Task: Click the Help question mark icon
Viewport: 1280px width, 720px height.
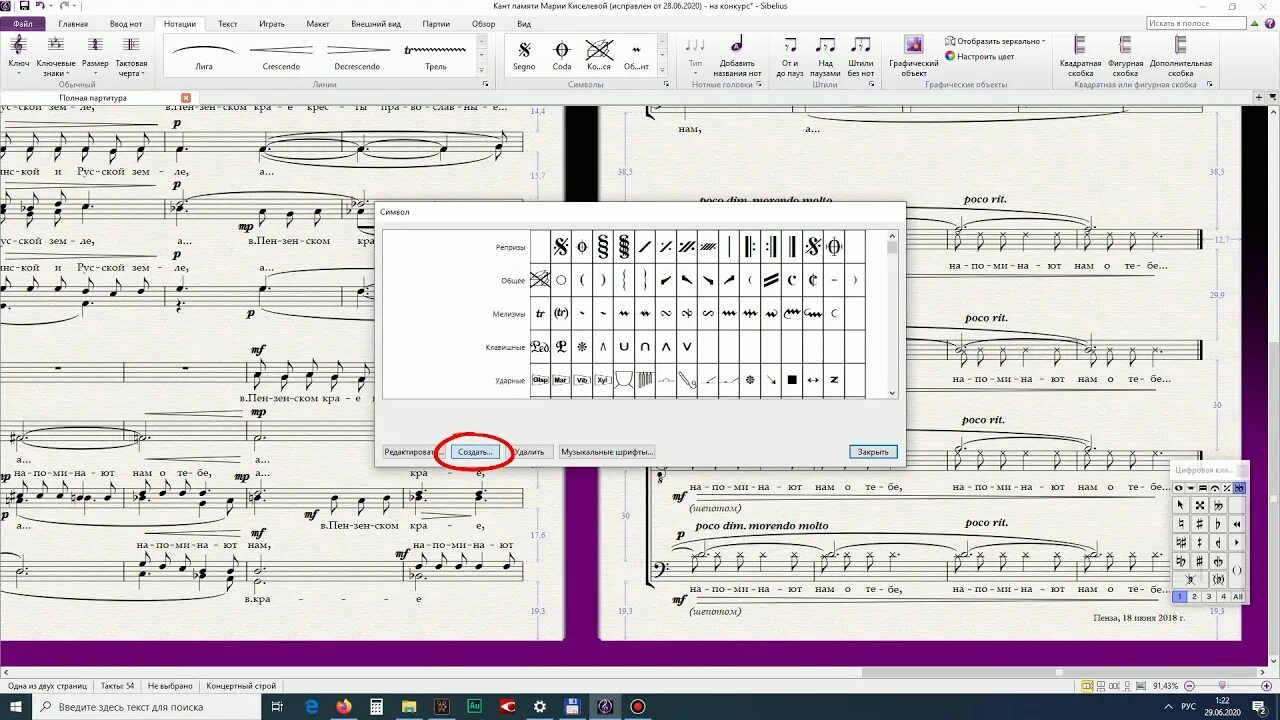Action: [x=1271, y=23]
